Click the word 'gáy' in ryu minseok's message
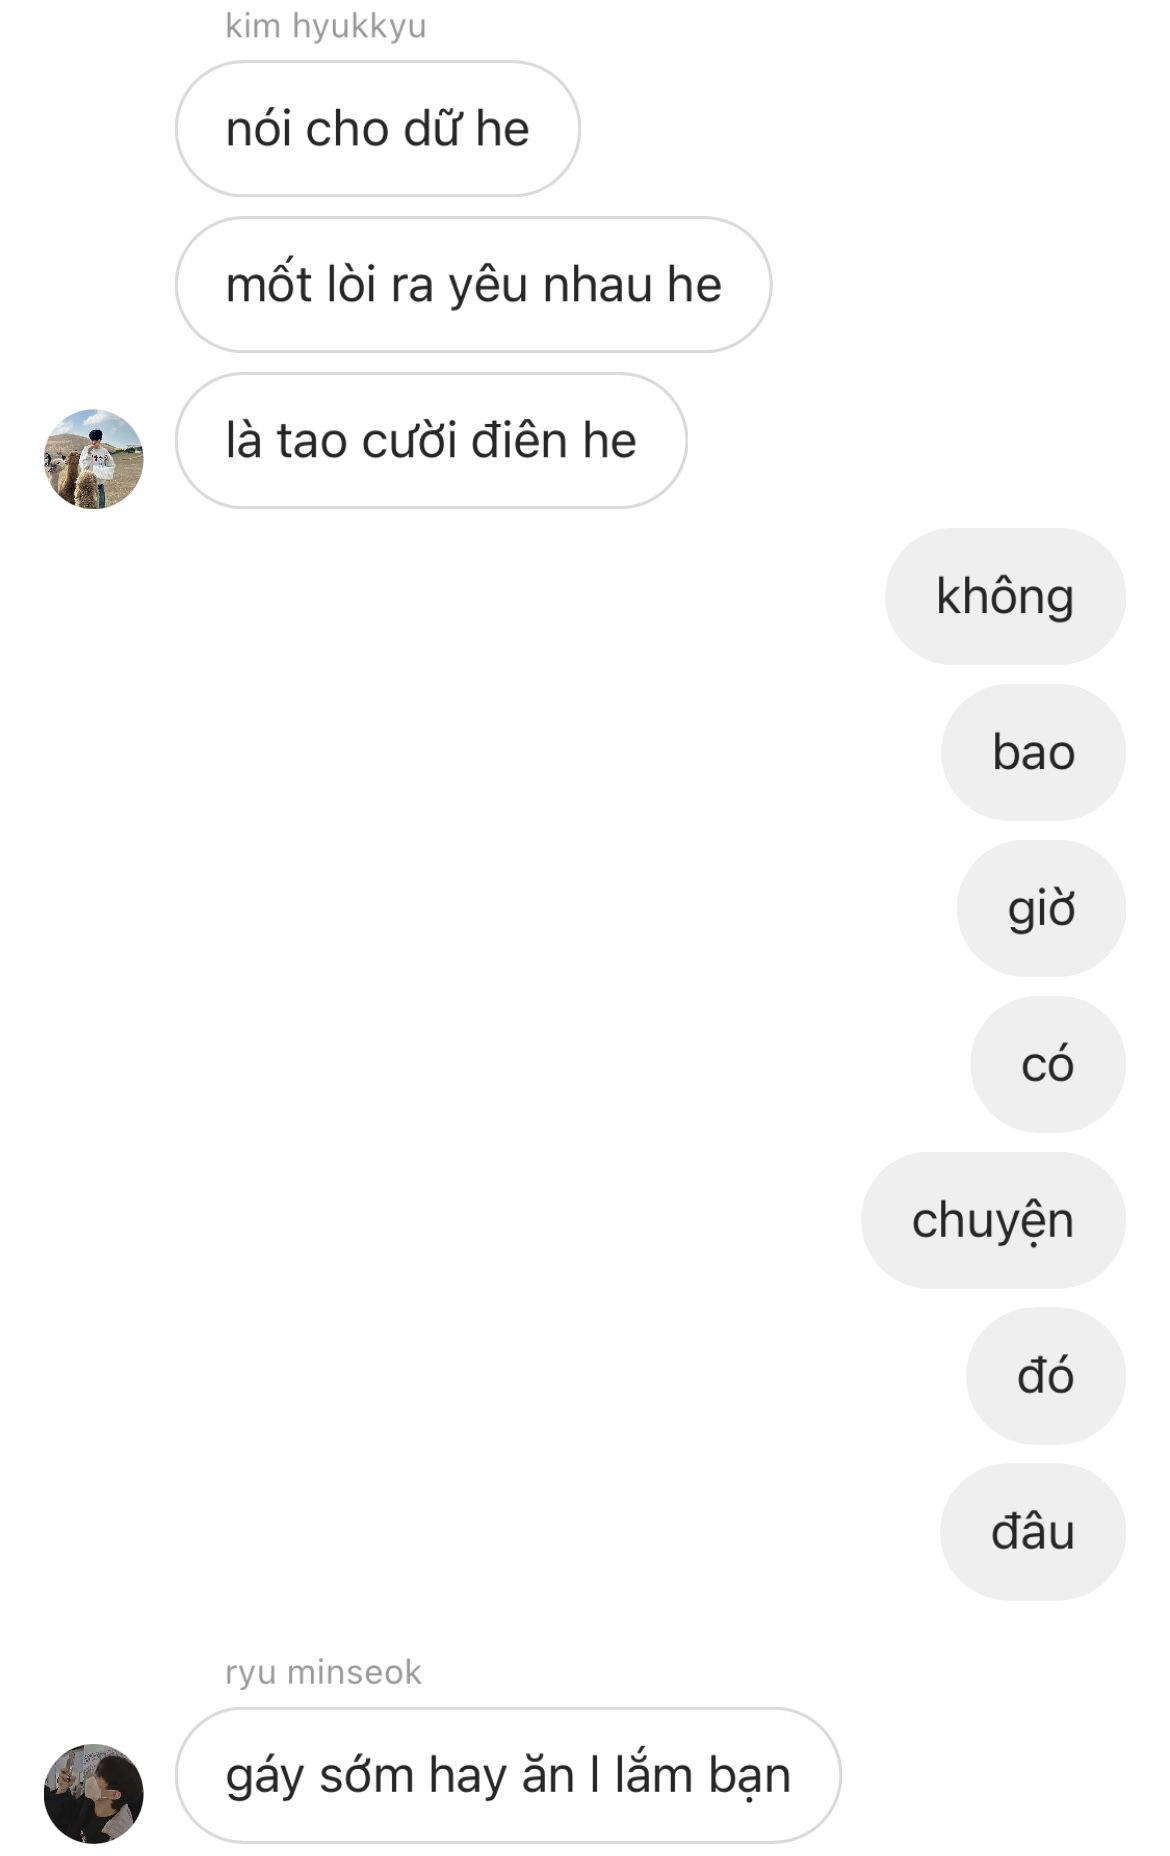1170x1856 pixels. pyautogui.click(x=265, y=1779)
